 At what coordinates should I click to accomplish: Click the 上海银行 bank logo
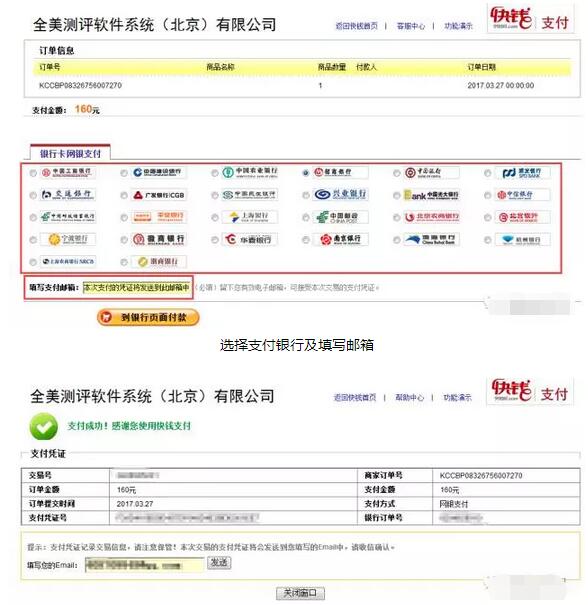[x=250, y=217]
